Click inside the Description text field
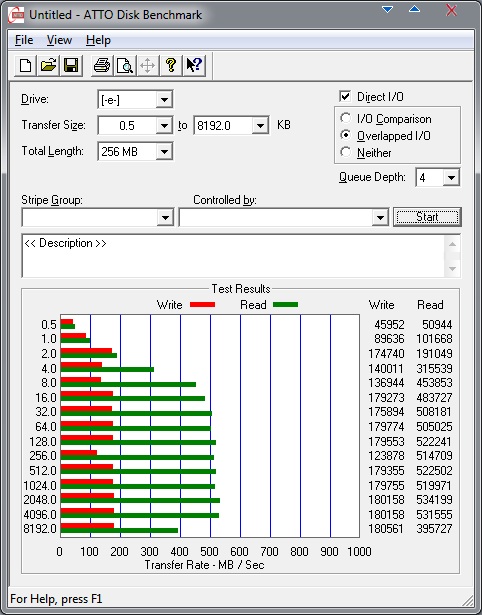 pos(233,256)
